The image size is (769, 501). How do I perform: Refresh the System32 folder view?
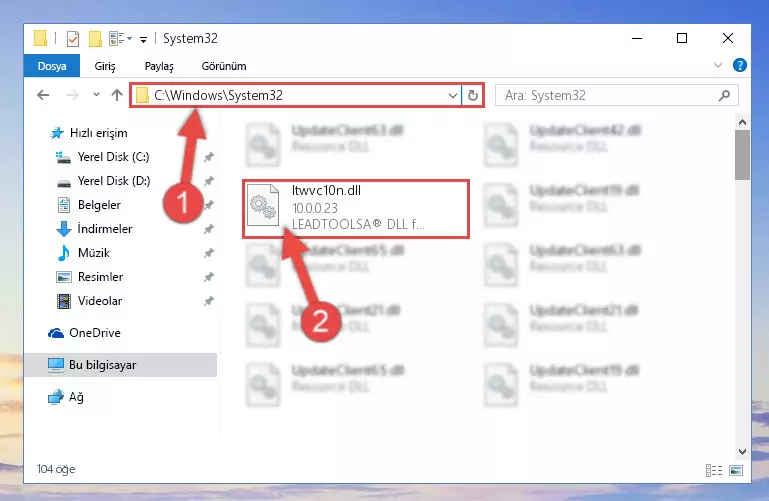click(473, 95)
